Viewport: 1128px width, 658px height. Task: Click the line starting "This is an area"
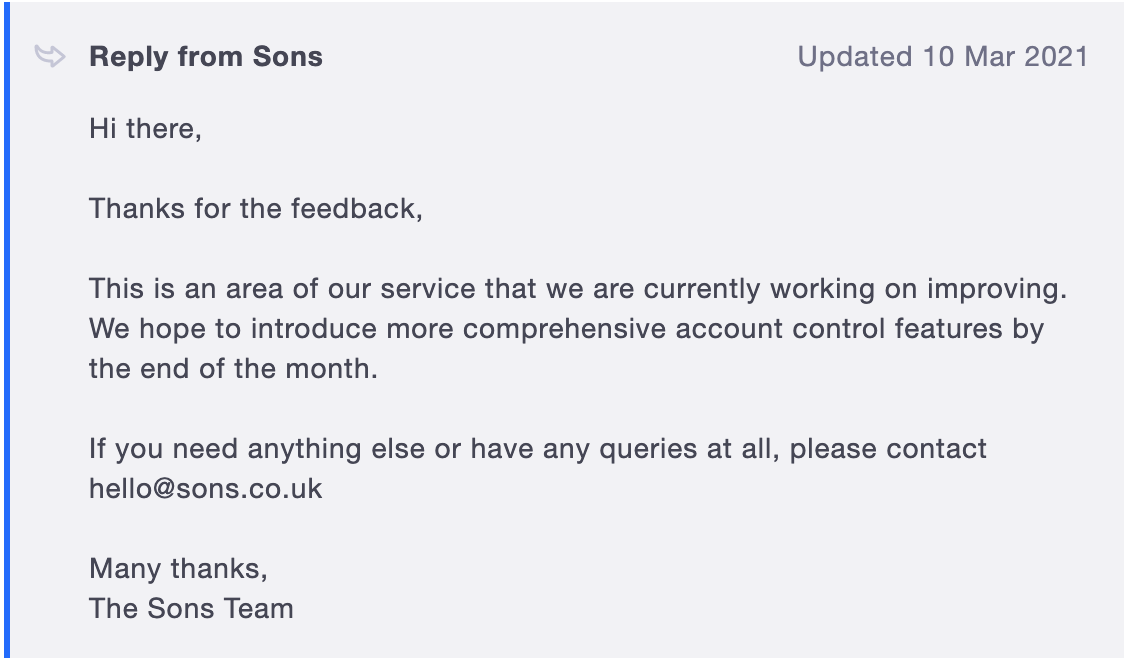pos(578,289)
